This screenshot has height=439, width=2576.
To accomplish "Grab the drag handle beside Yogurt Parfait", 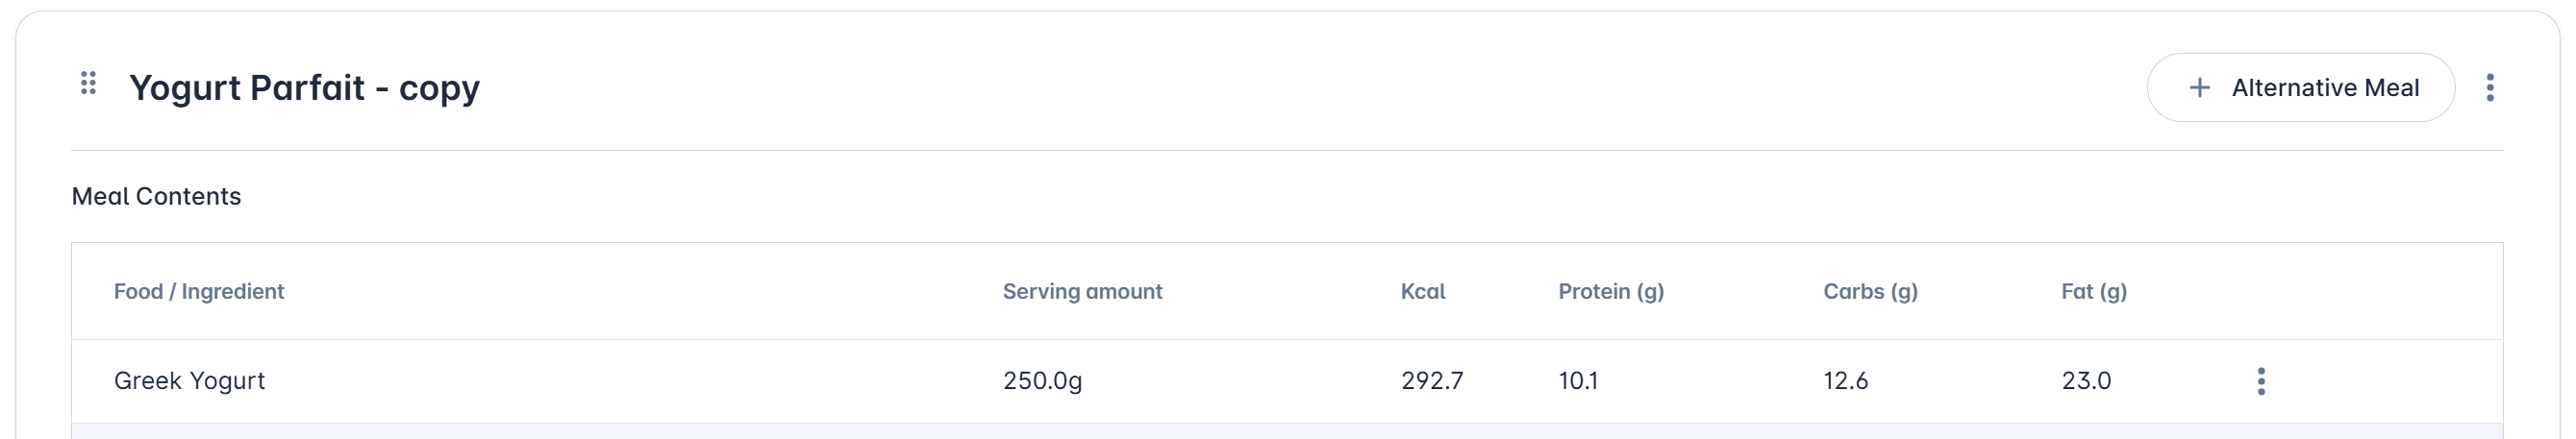I will click(x=88, y=83).
